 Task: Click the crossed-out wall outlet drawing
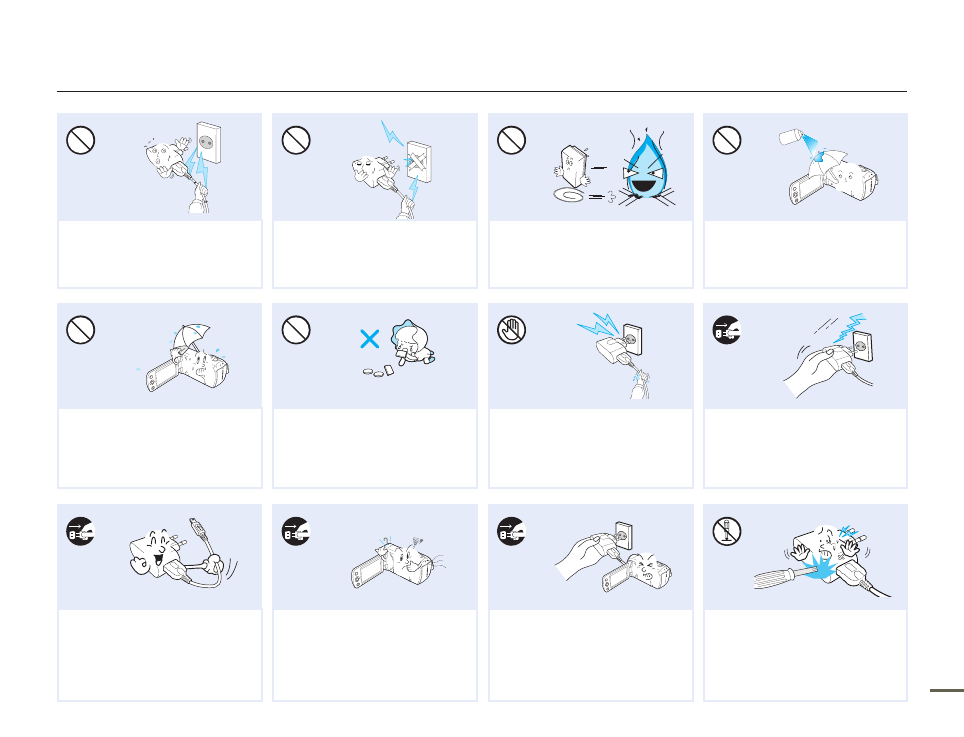tap(419, 162)
